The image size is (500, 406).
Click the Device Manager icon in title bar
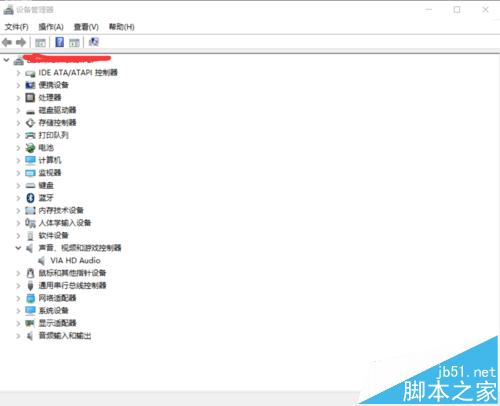(x=8, y=10)
